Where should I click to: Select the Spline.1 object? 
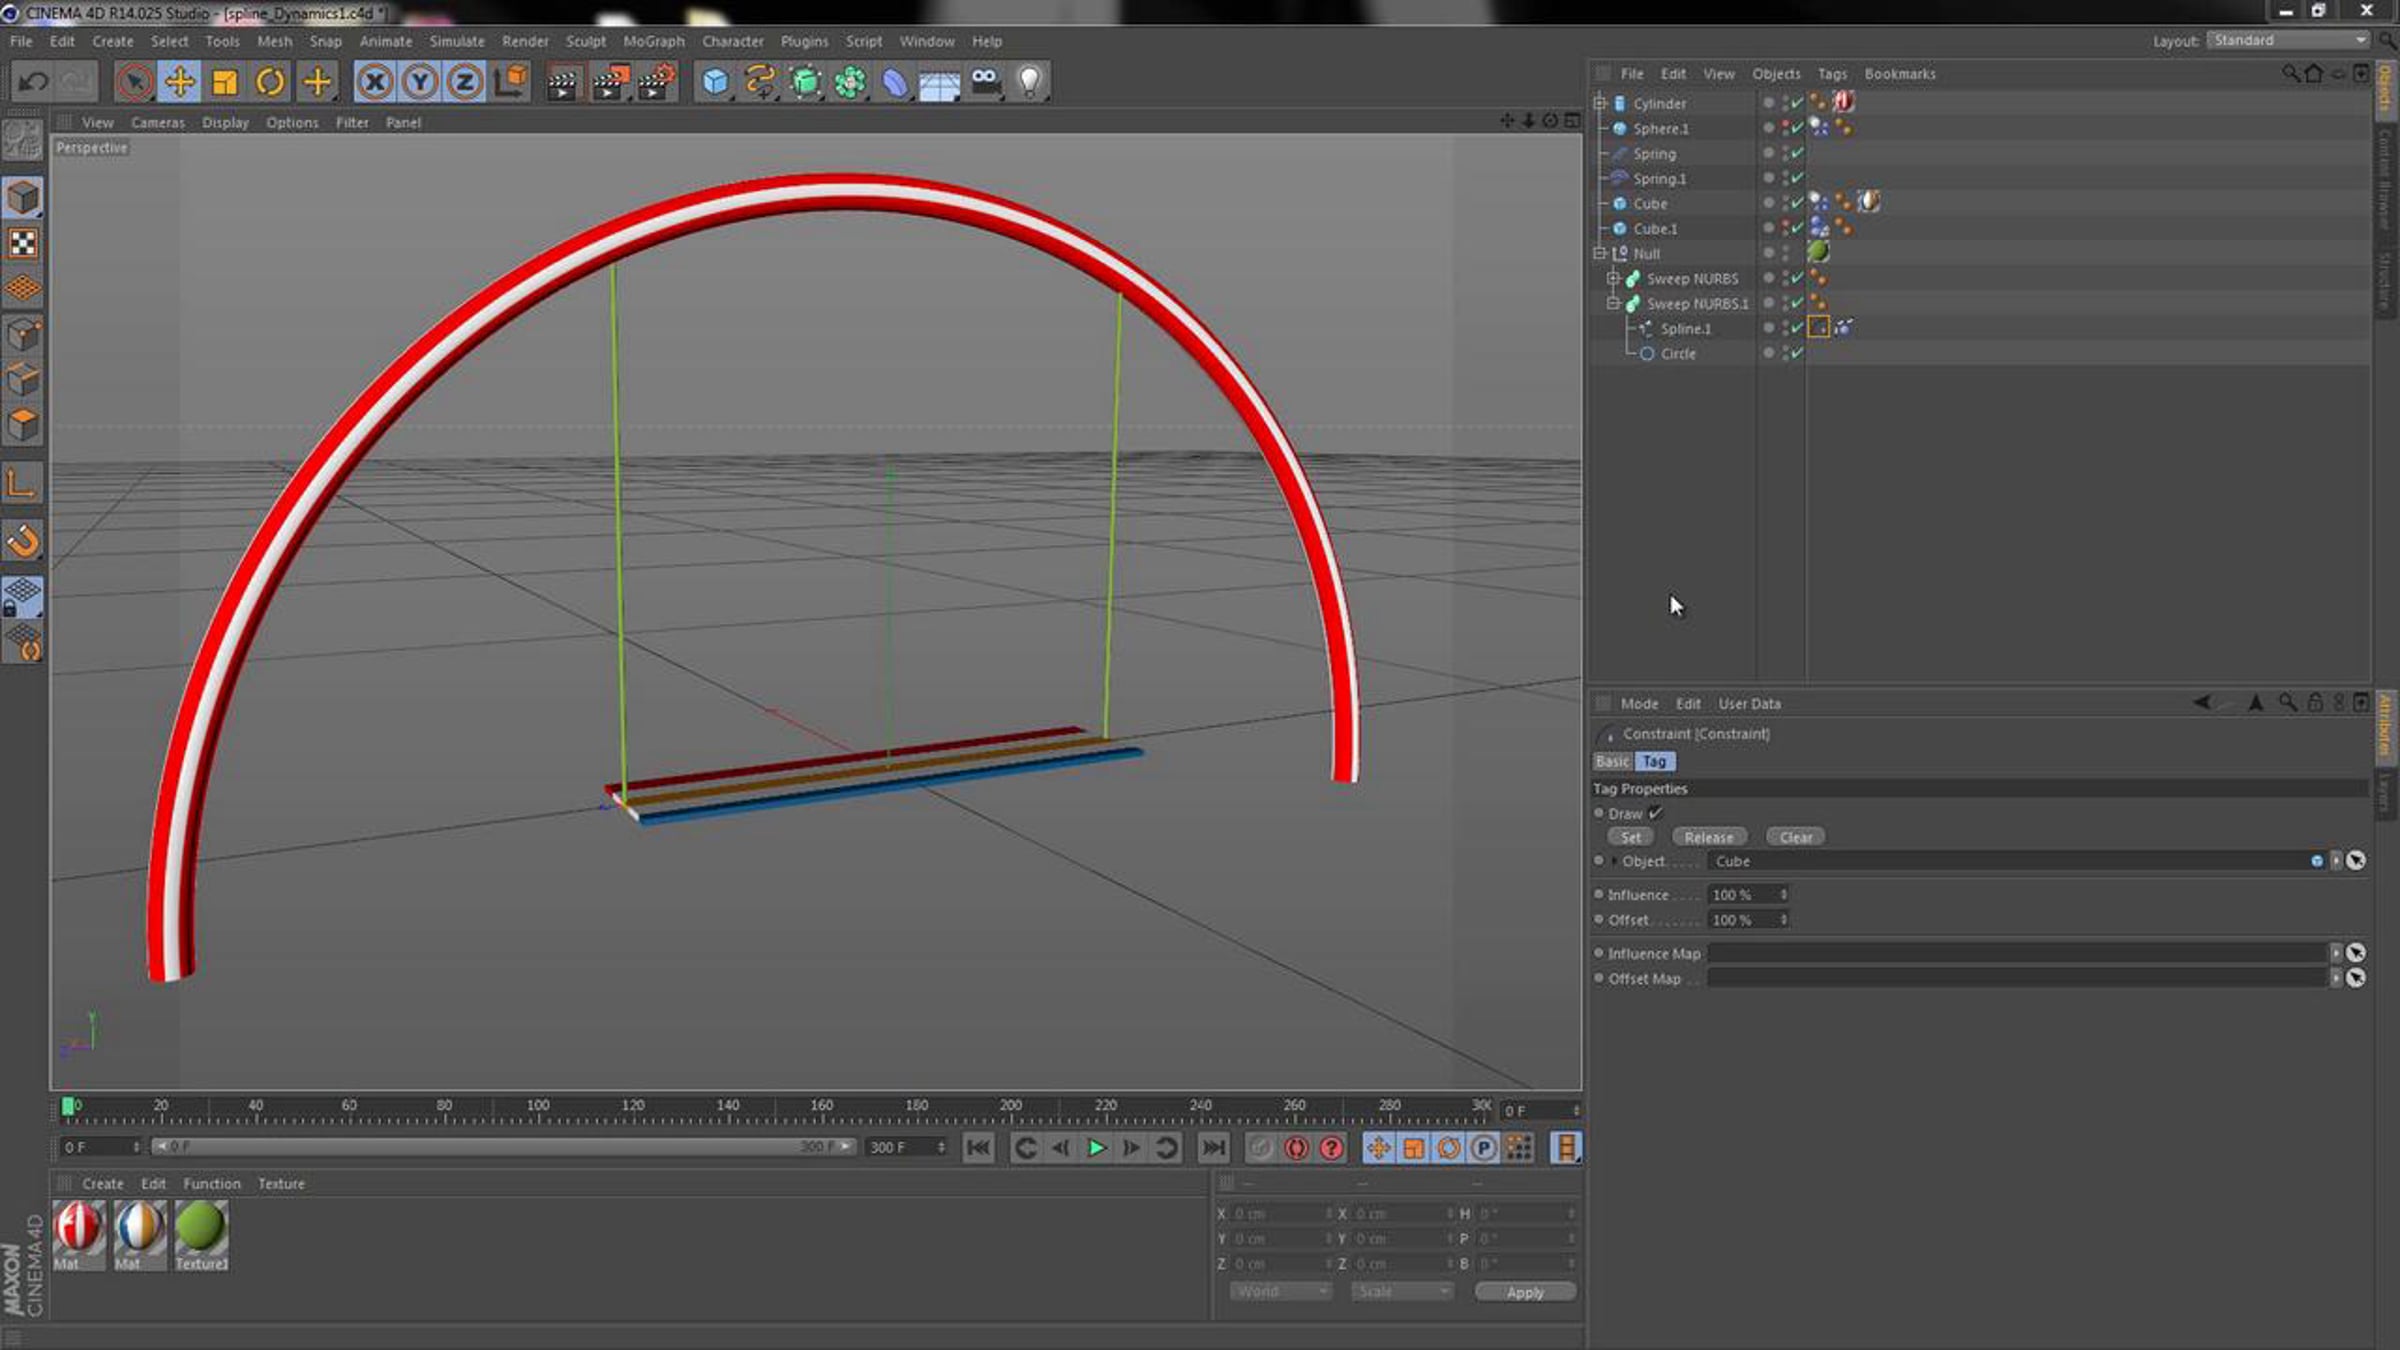coord(1685,328)
